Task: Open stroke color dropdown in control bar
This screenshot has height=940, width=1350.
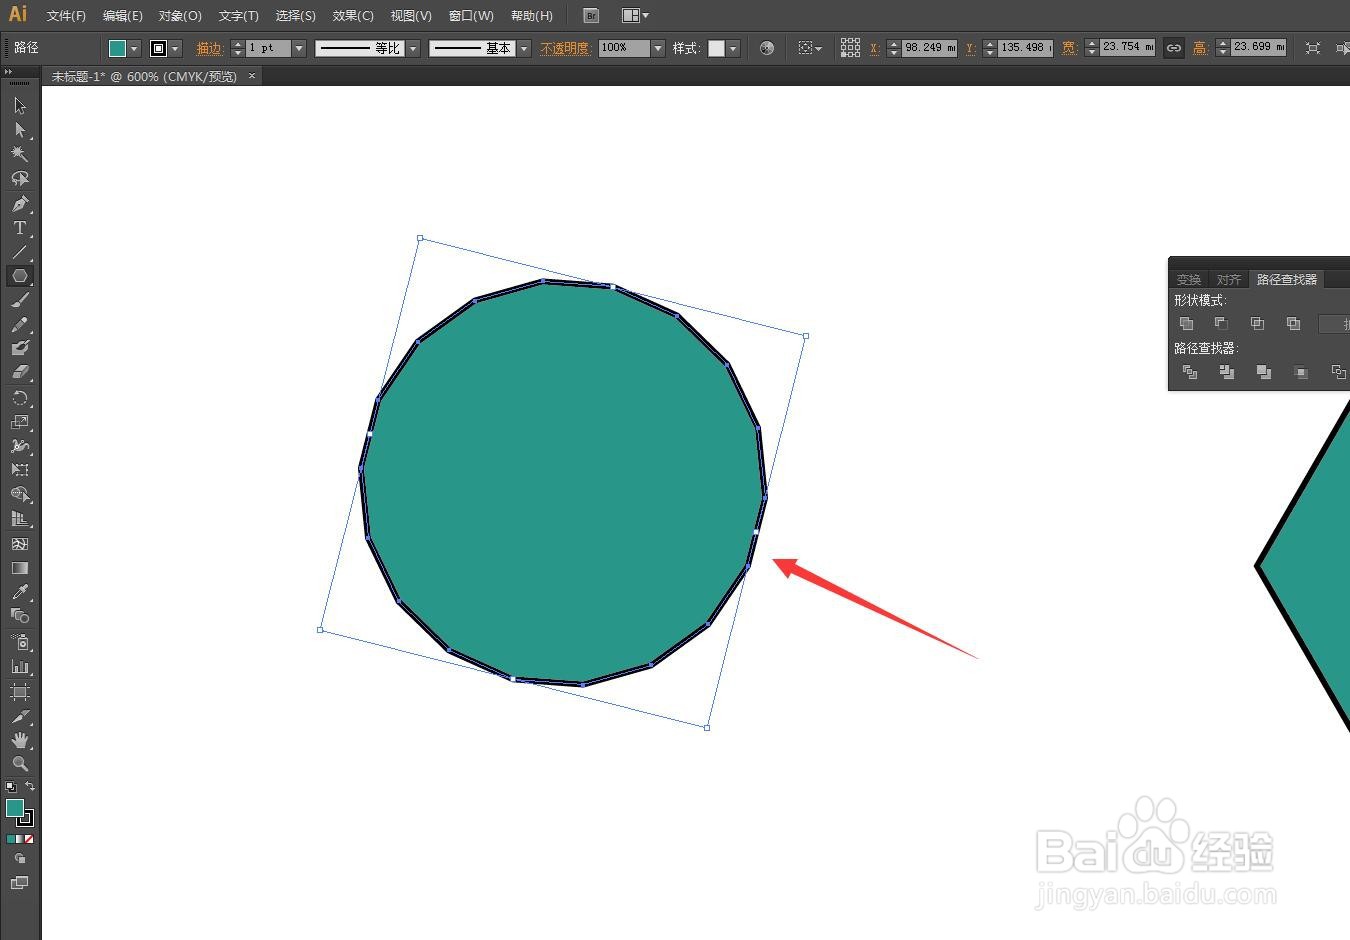Action: point(176,48)
